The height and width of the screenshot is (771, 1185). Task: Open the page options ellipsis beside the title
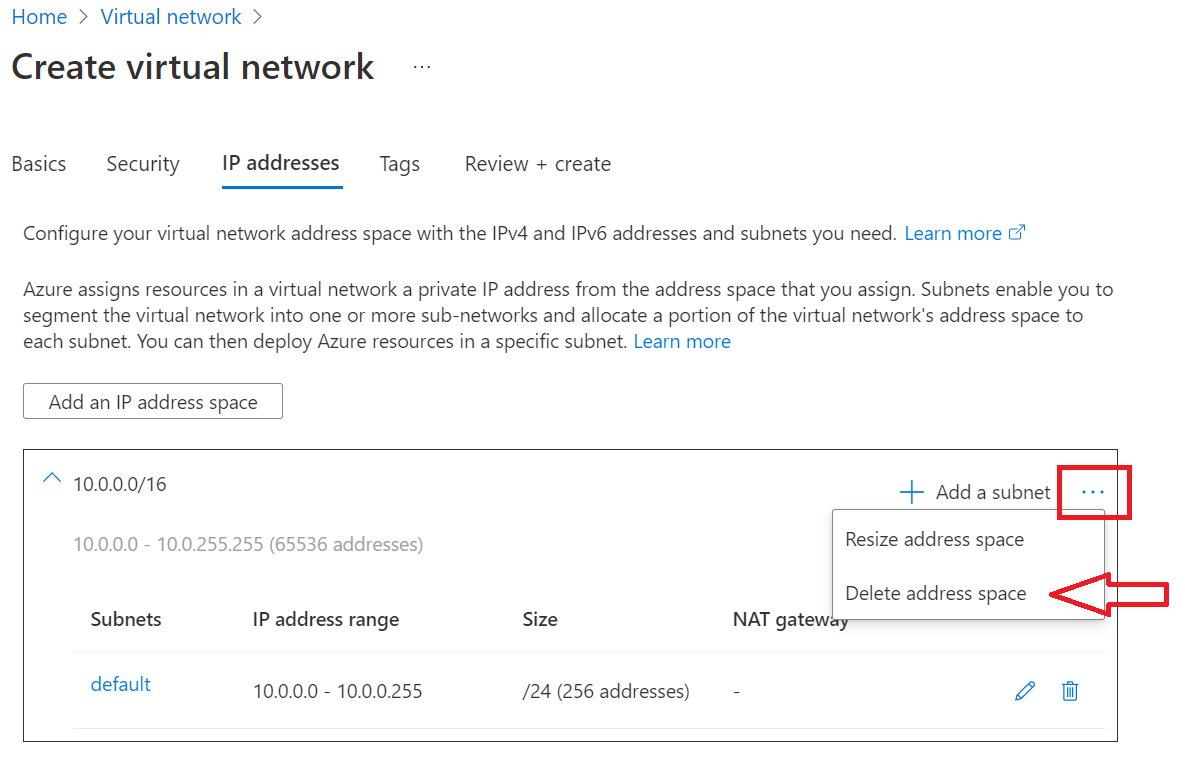(x=421, y=65)
